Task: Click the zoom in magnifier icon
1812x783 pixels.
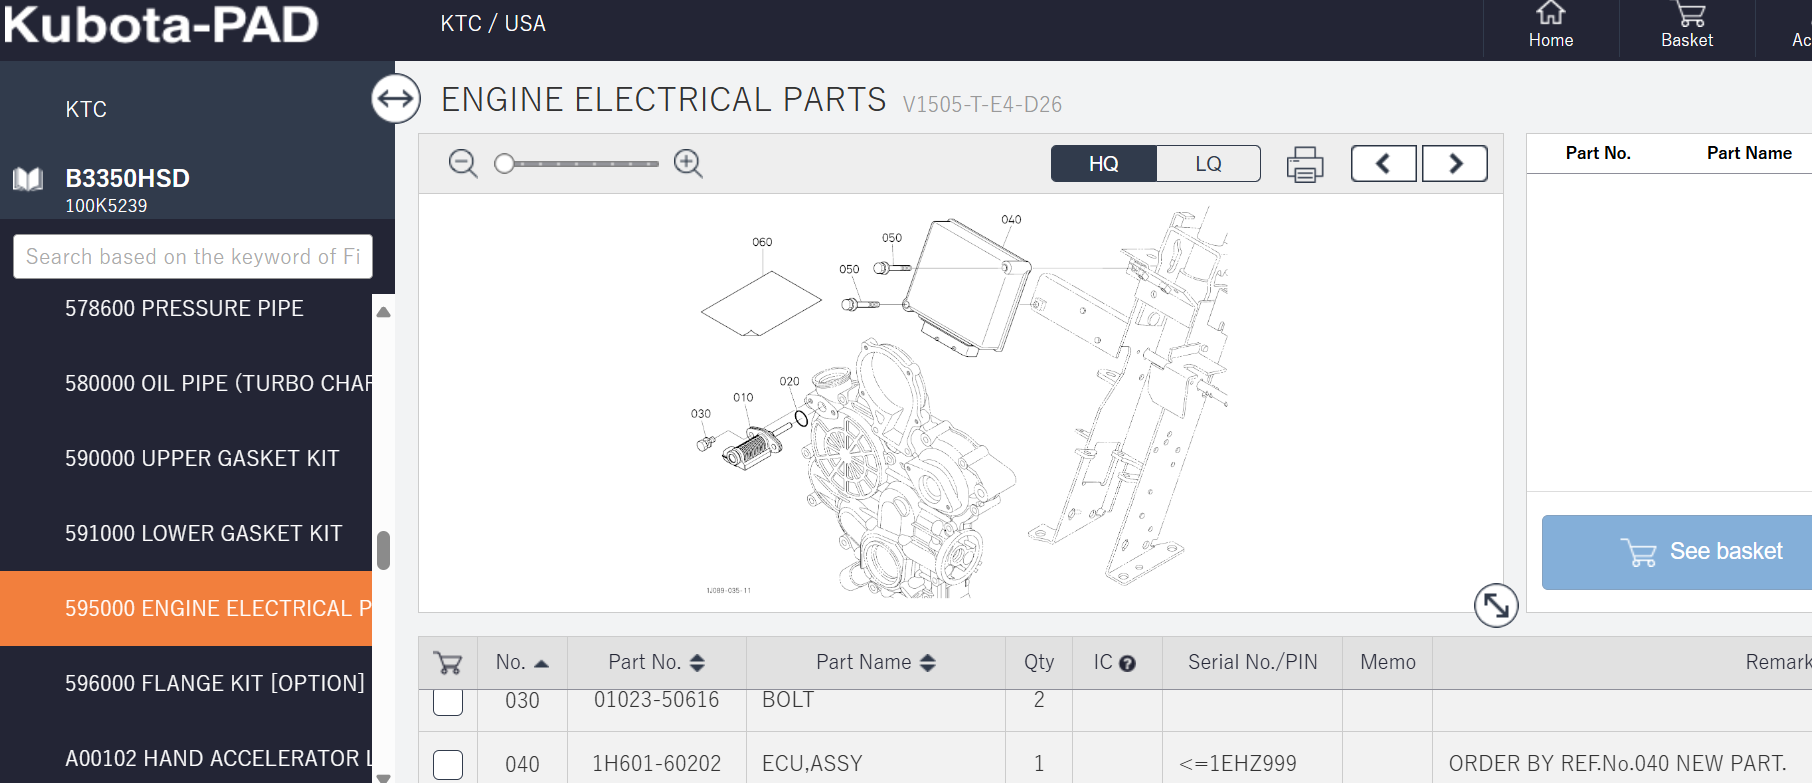Action: (688, 163)
